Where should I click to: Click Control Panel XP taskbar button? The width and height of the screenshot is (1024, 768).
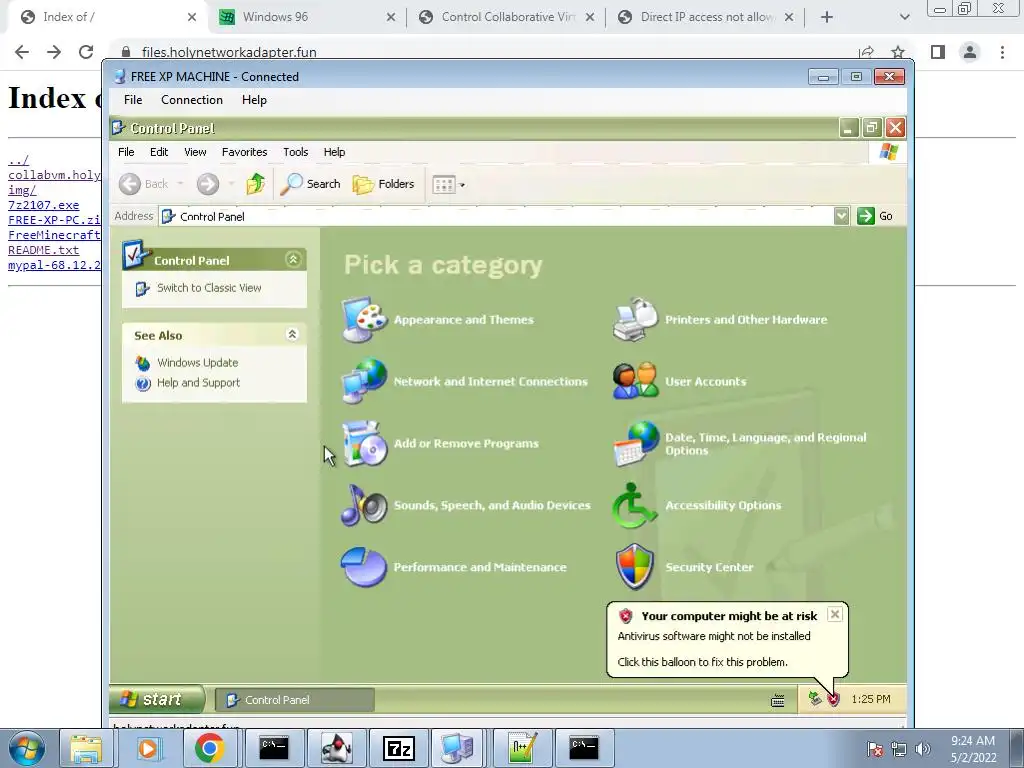click(295, 700)
